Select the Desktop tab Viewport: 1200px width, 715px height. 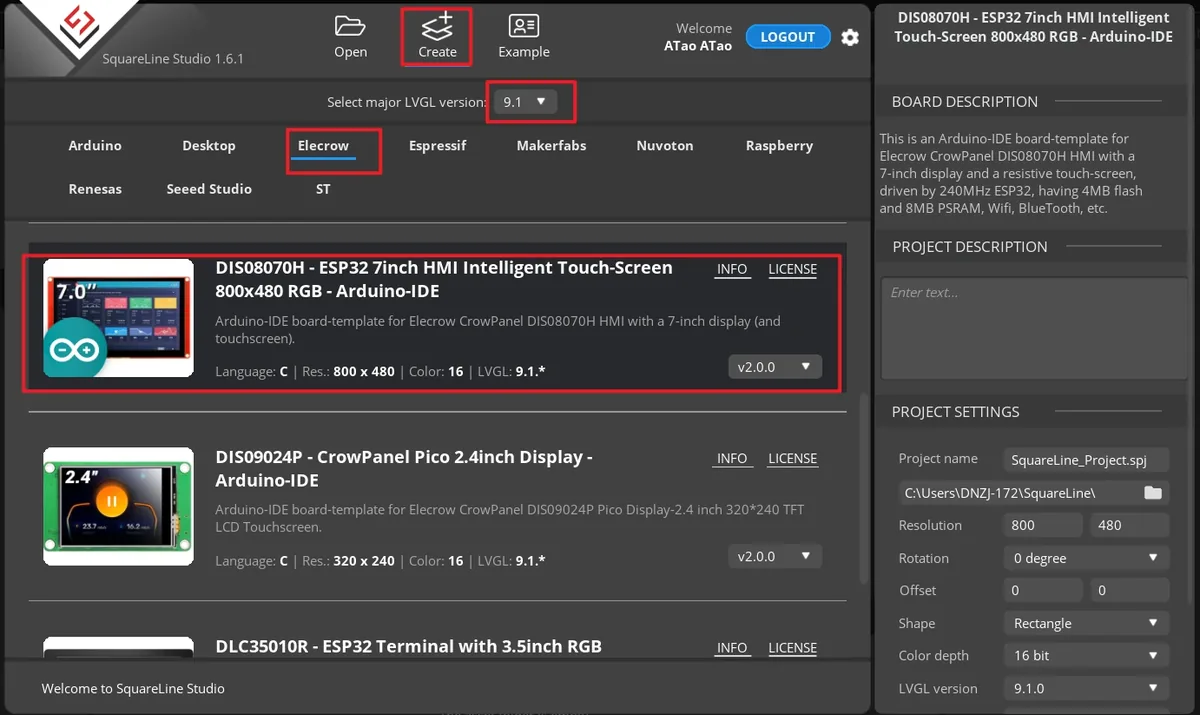click(209, 146)
